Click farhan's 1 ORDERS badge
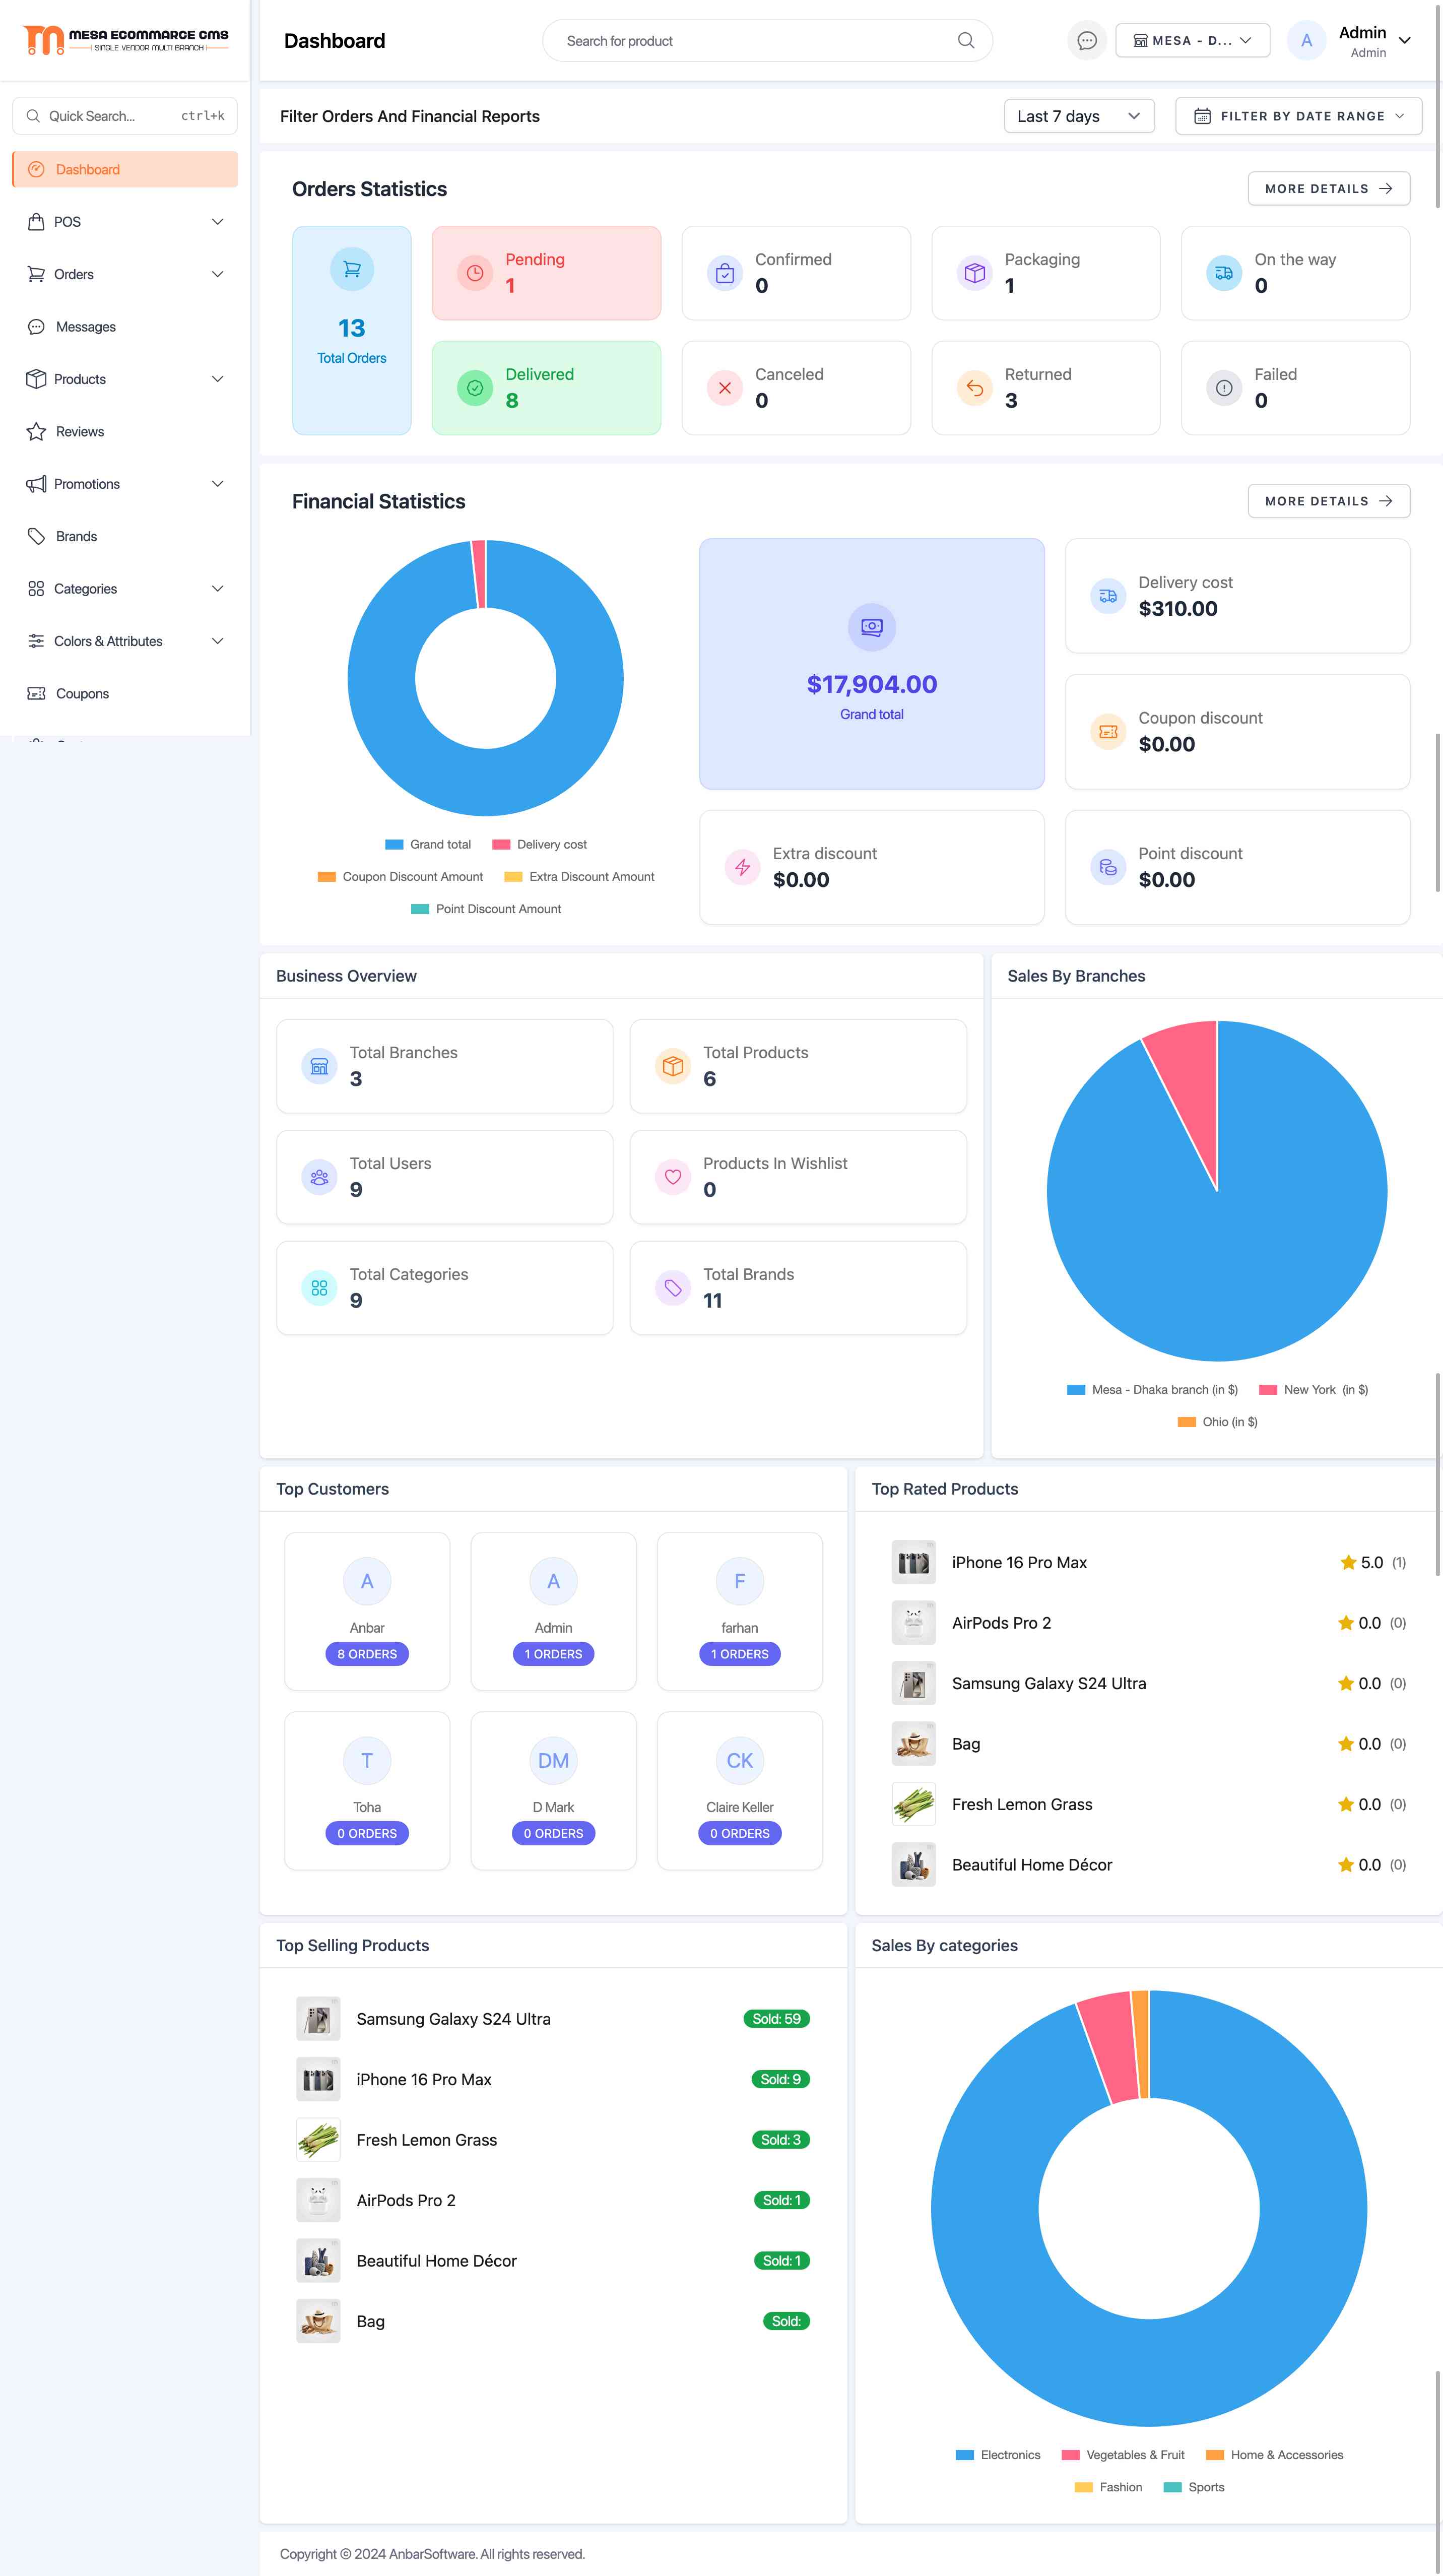The width and height of the screenshot is (1443, 2576). coord(740,1654)
